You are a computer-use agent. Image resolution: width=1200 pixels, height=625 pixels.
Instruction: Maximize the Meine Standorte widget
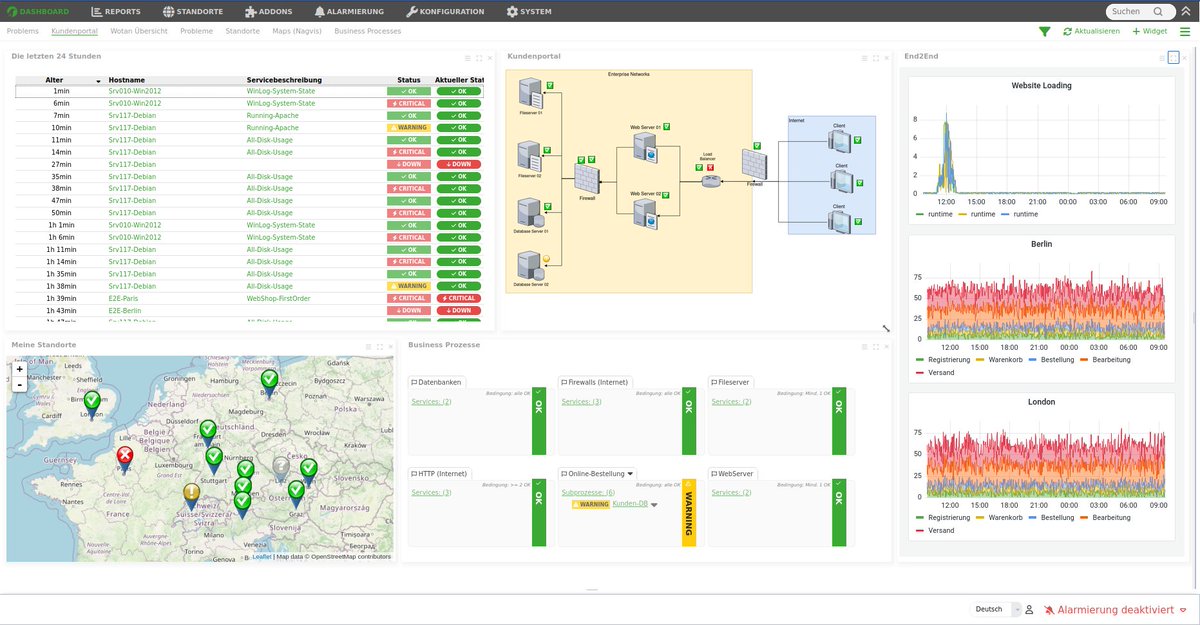coord(381,346)
